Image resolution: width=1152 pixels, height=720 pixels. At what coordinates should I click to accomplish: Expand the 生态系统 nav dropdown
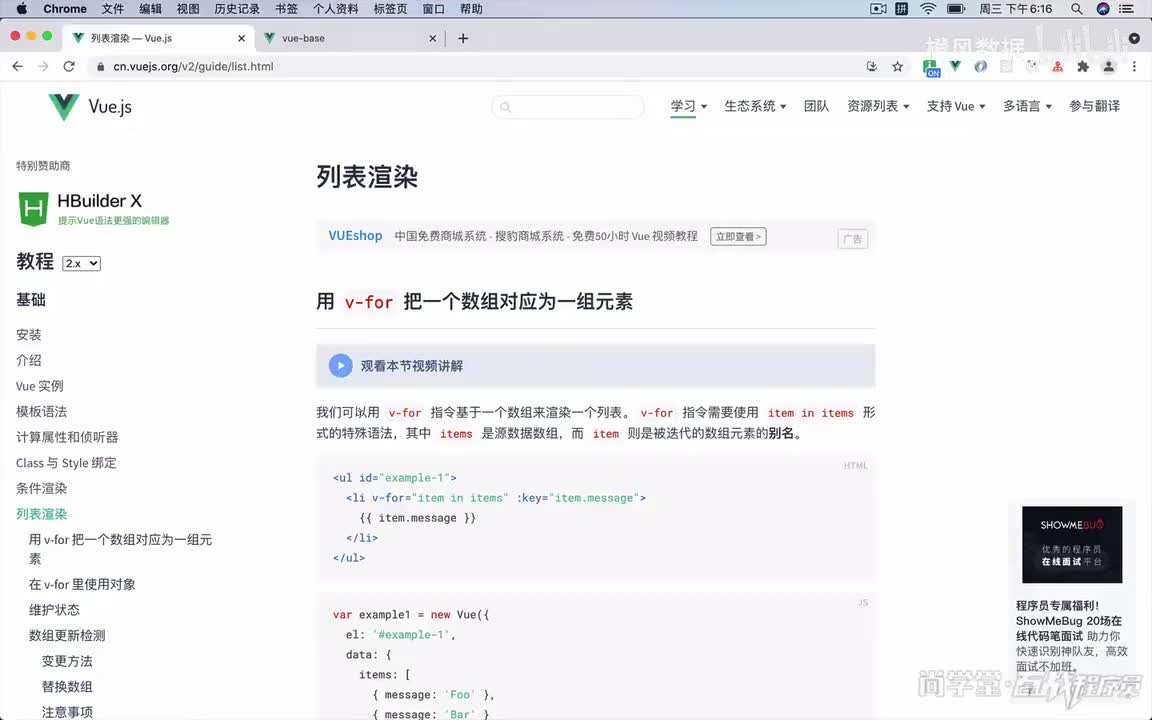(x=755, y=106)
